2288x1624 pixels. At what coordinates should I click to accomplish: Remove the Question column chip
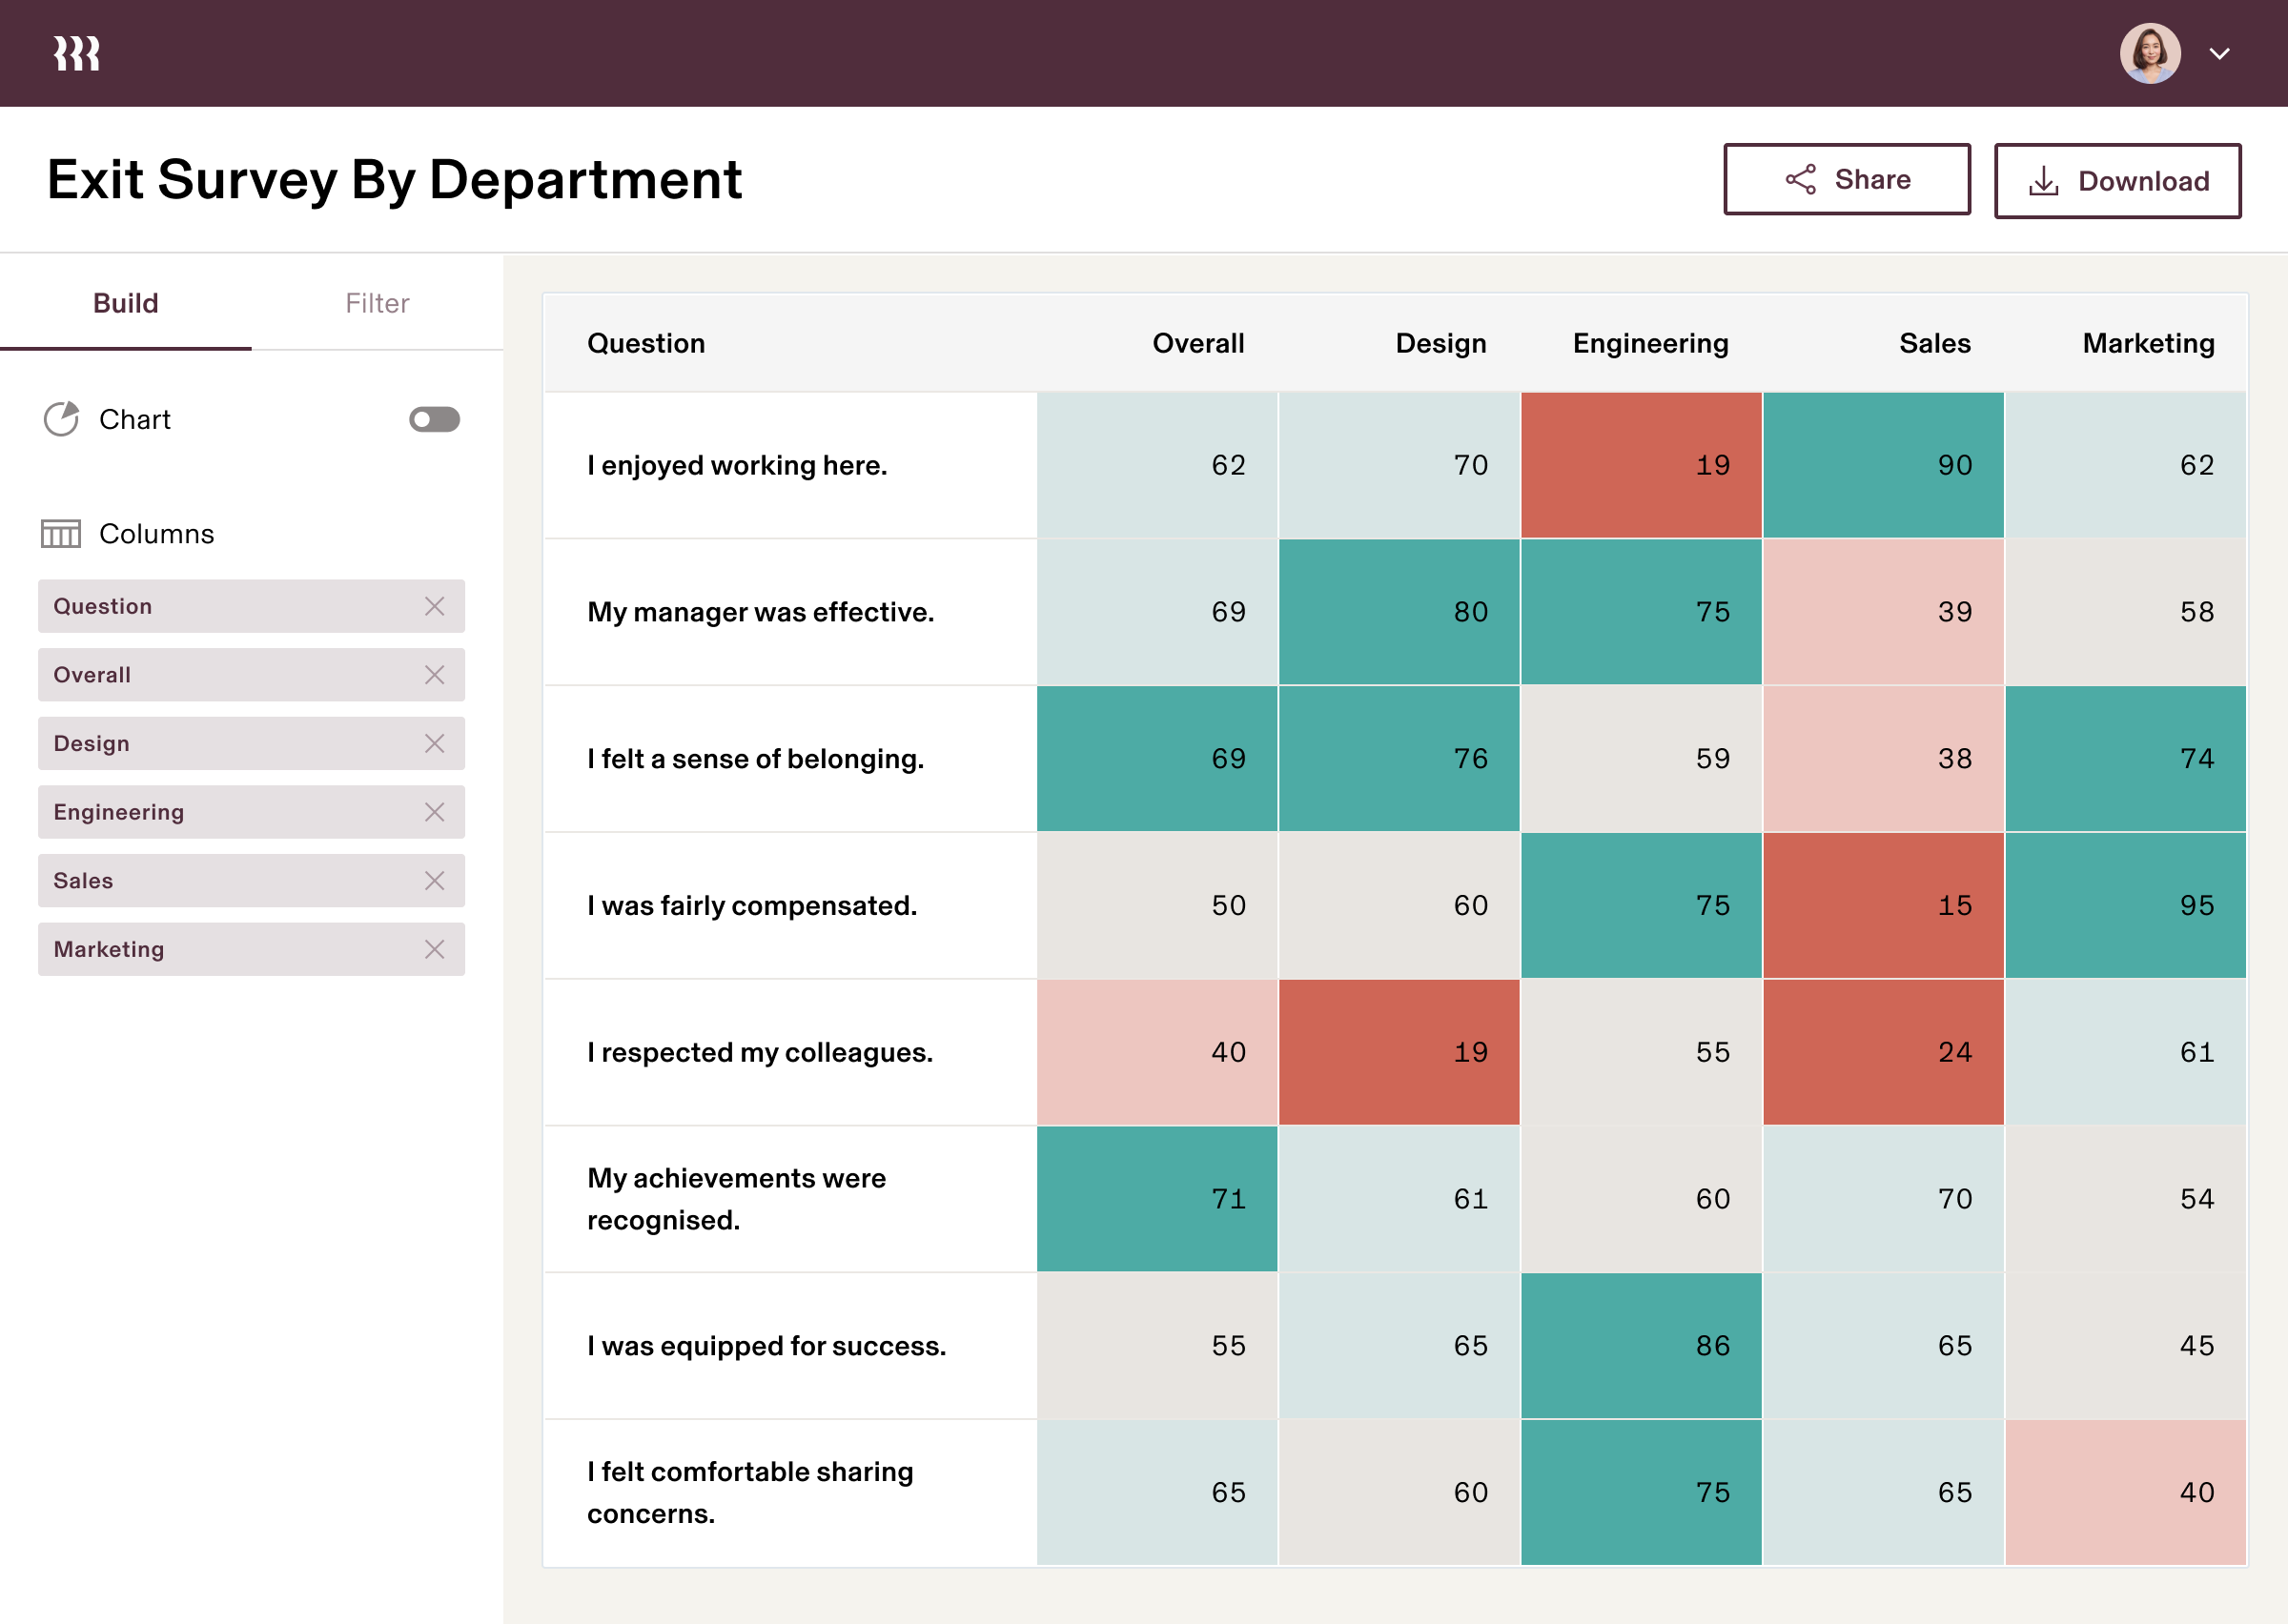tap(435, 605)
